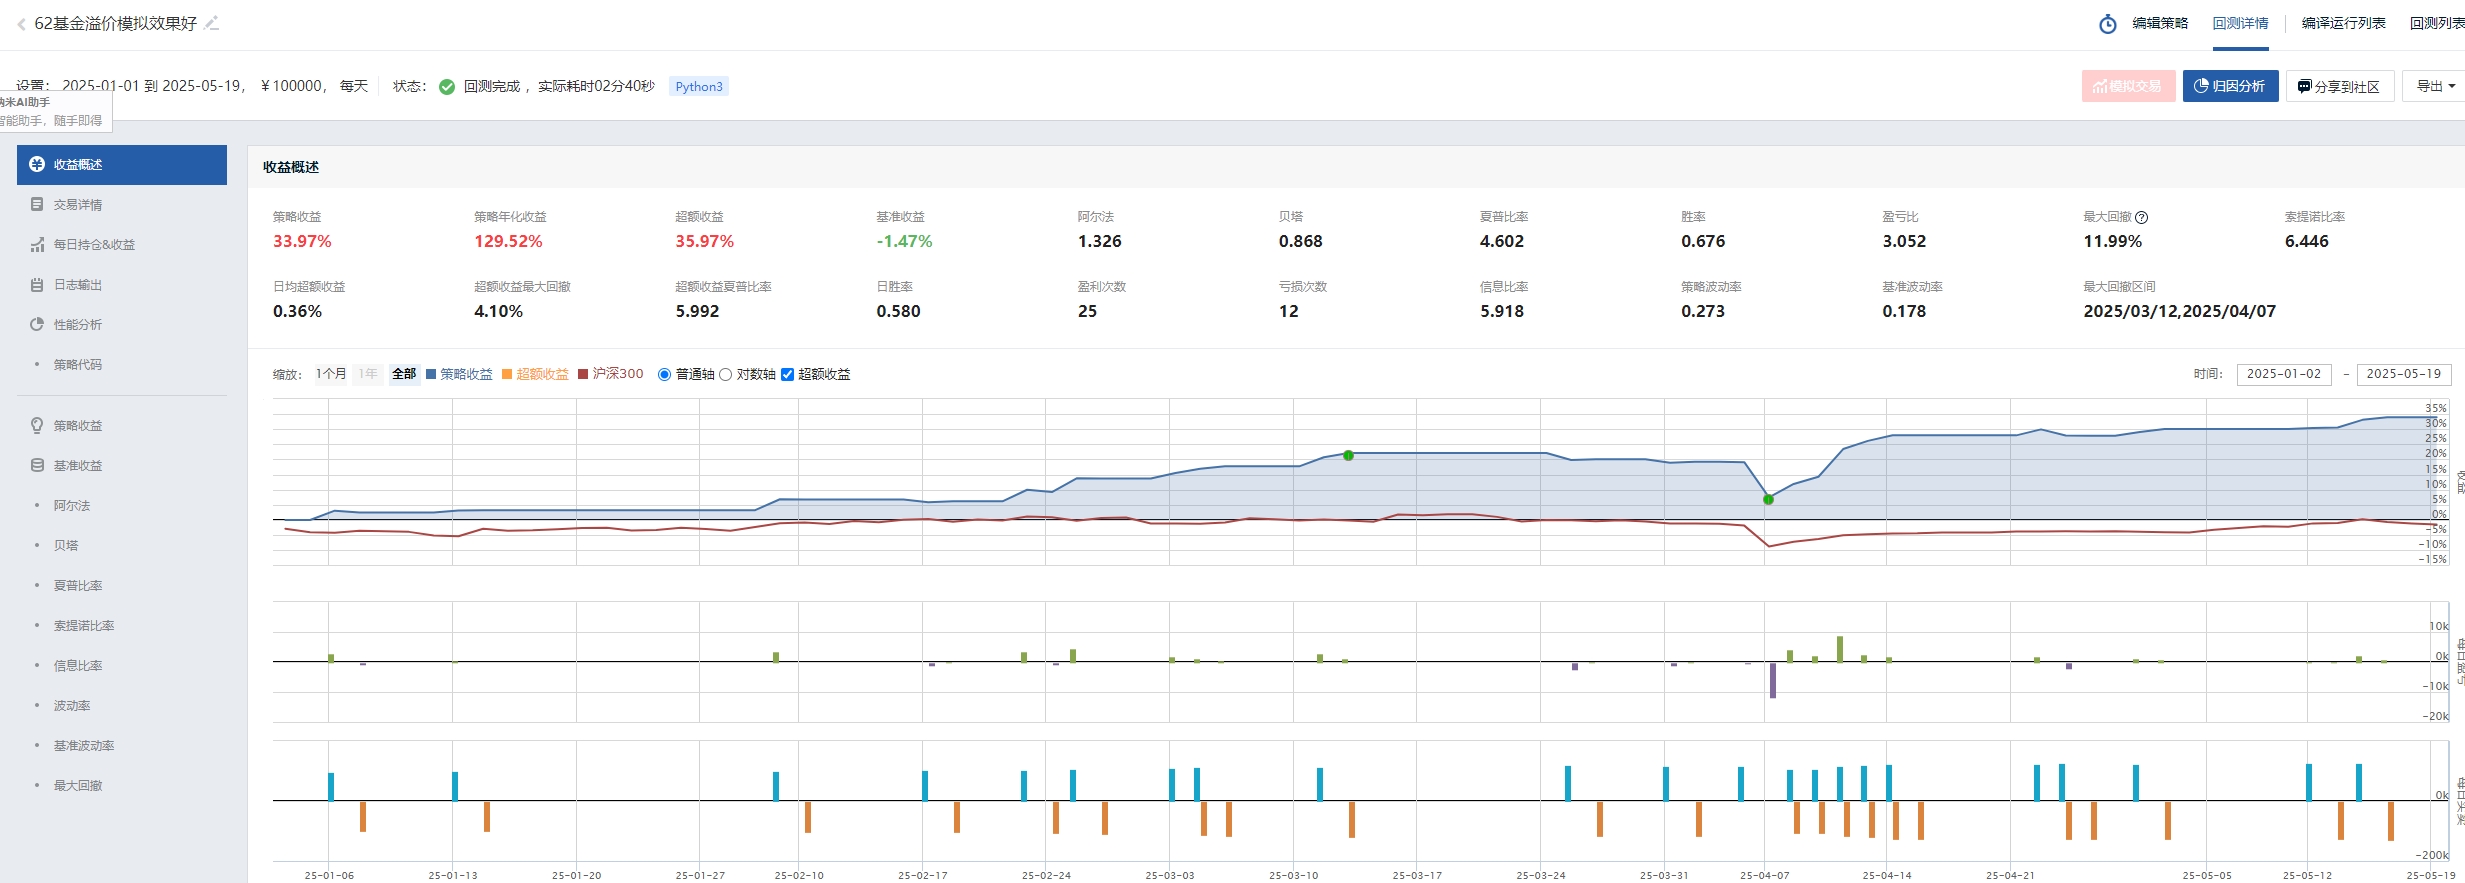Image resolution: width=2465 pixels, height=883 pixels.
Task: Click the 收益概述 panel heading
Action: [x=291, y=168]
